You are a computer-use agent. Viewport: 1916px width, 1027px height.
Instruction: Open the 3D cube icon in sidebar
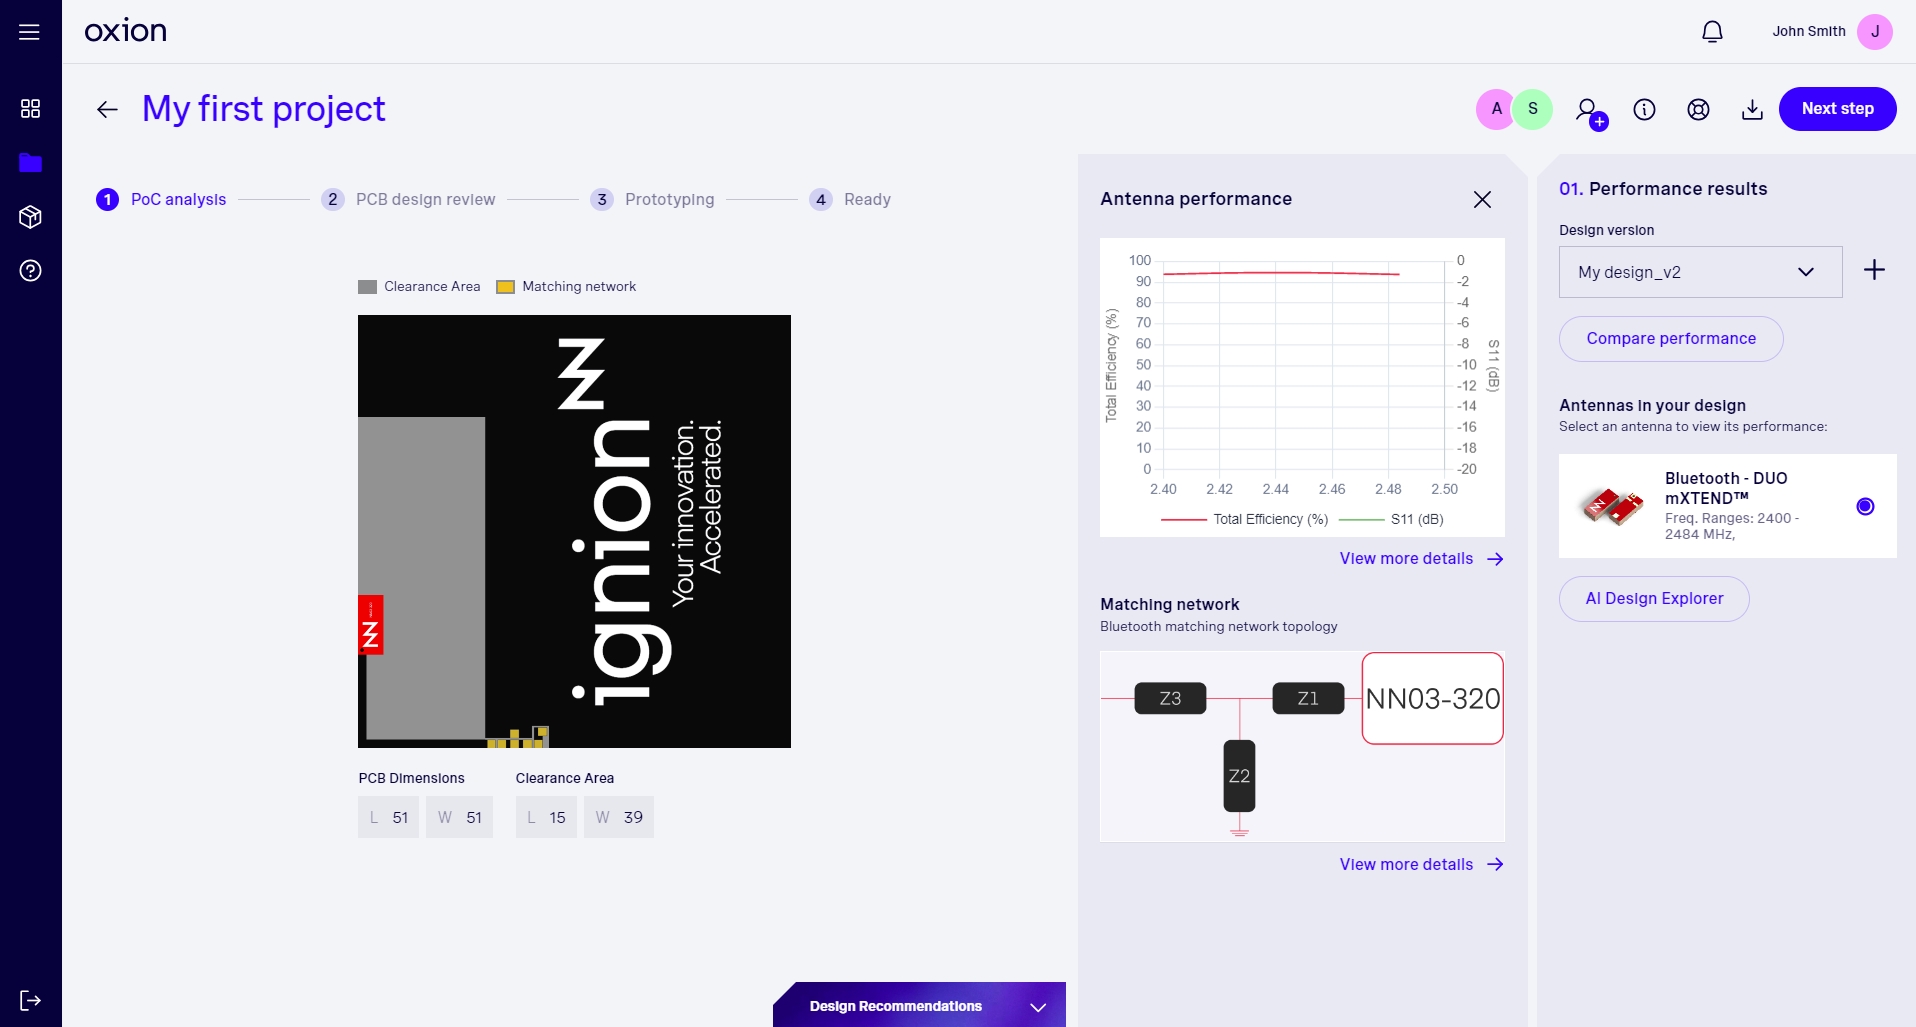coord(30,217)
